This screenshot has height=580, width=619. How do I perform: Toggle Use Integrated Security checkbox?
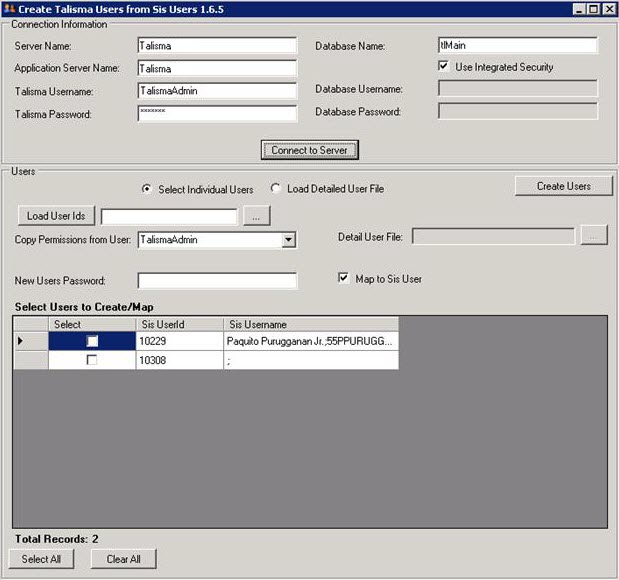click(443, 66)
